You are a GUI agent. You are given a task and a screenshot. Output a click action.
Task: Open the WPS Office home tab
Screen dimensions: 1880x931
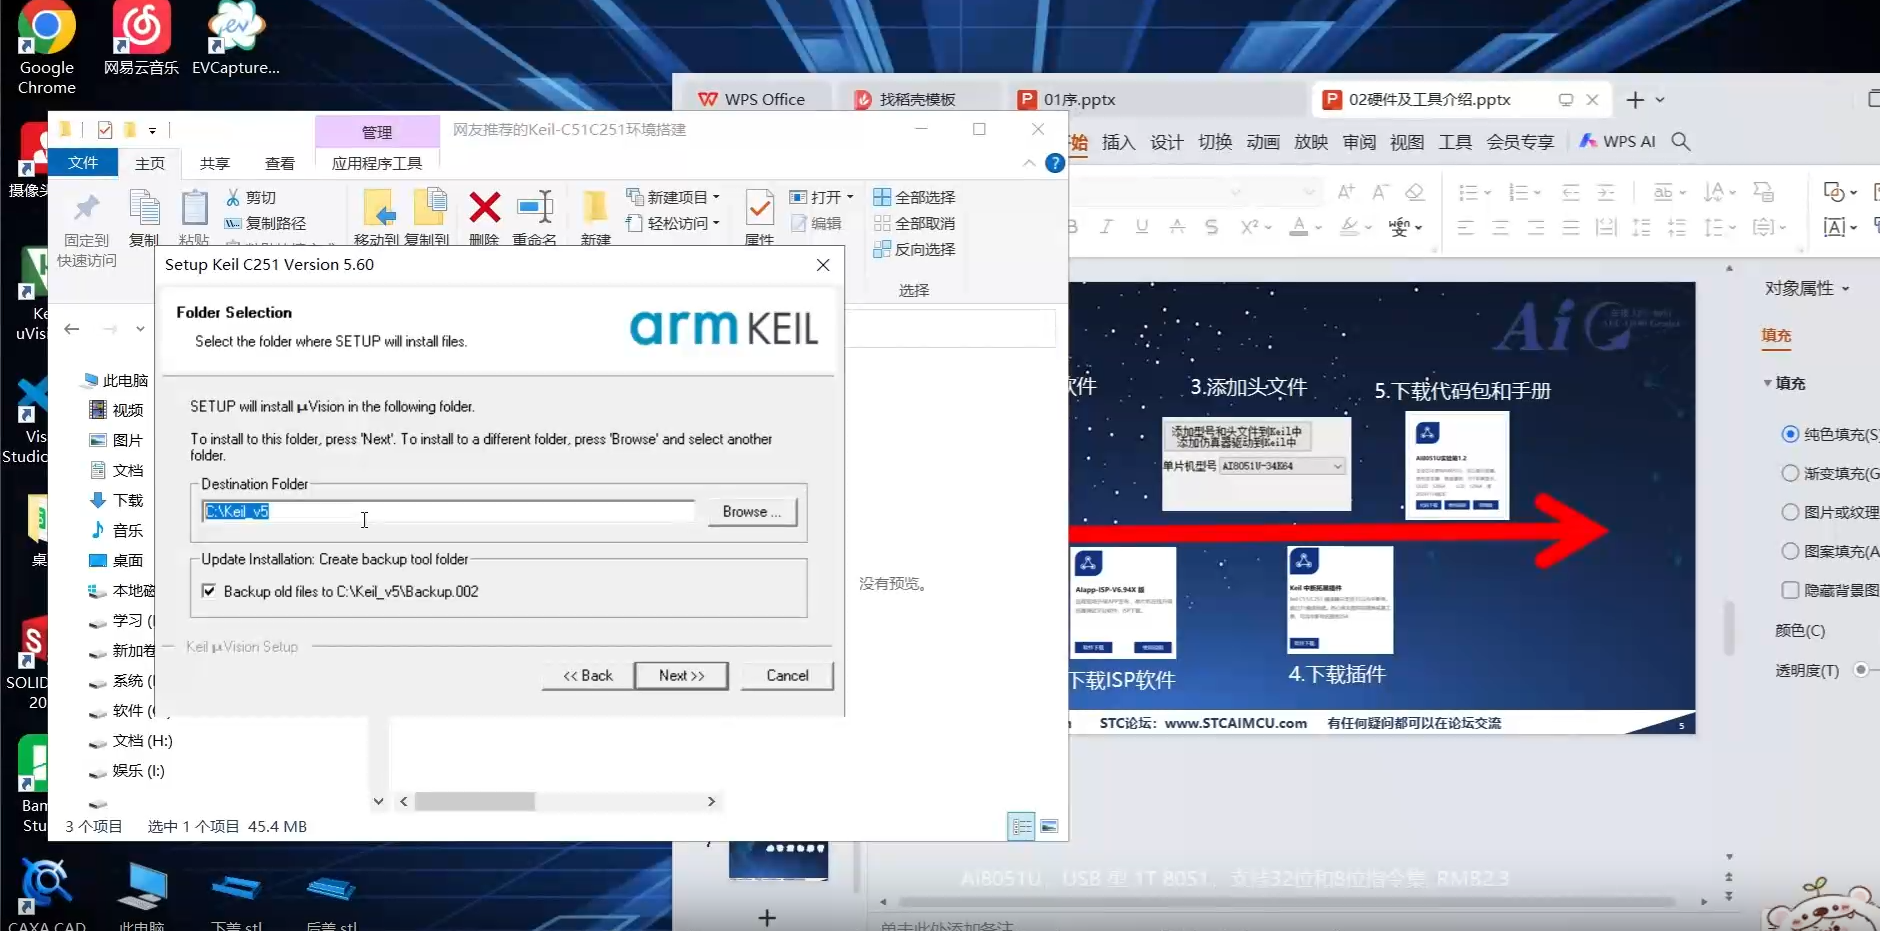pos(752,99)
